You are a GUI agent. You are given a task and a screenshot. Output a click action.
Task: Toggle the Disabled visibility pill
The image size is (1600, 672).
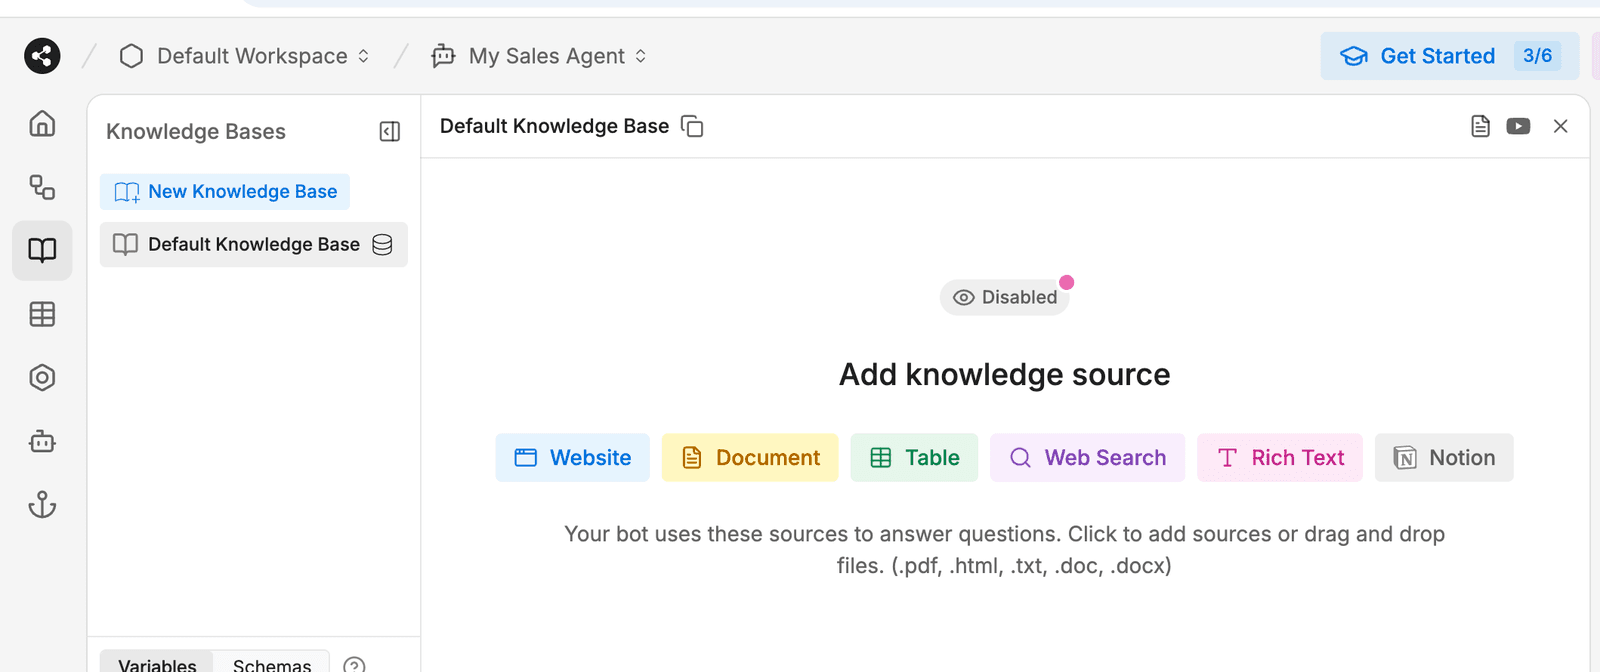coord(1004,297)
